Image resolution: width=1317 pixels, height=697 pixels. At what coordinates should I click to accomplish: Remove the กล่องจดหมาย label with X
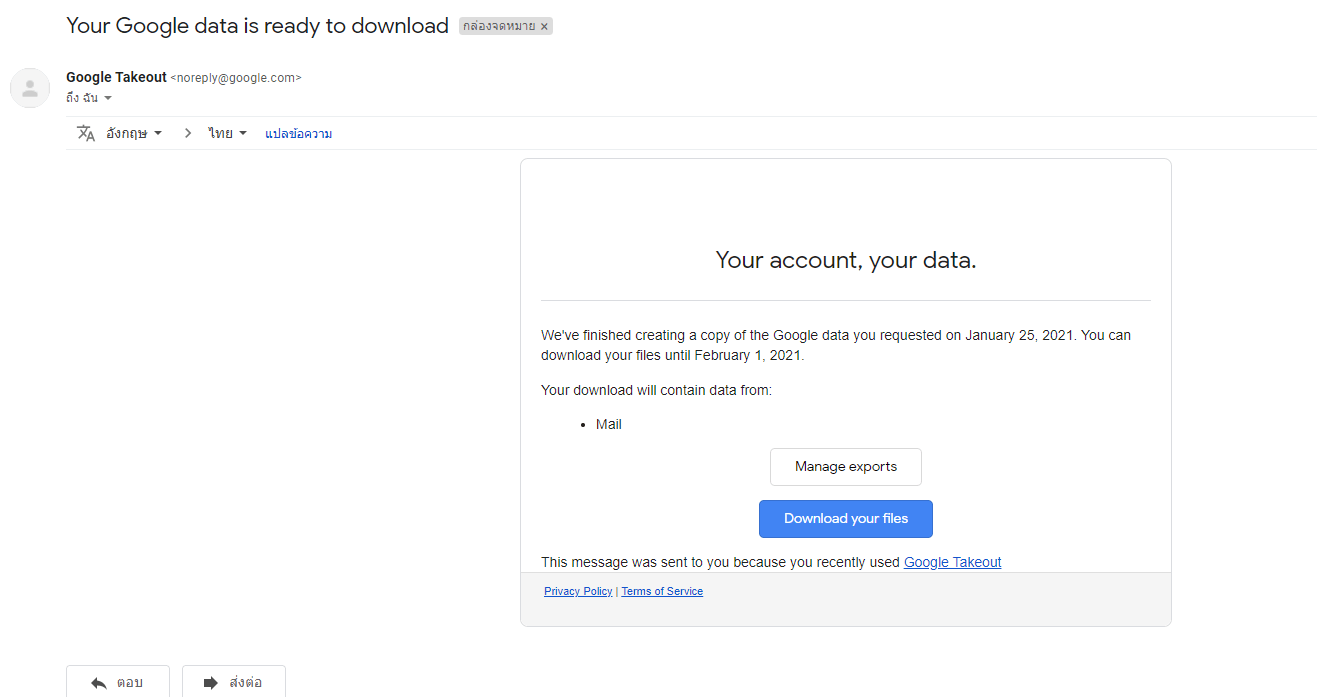click(x=544, y=27)
